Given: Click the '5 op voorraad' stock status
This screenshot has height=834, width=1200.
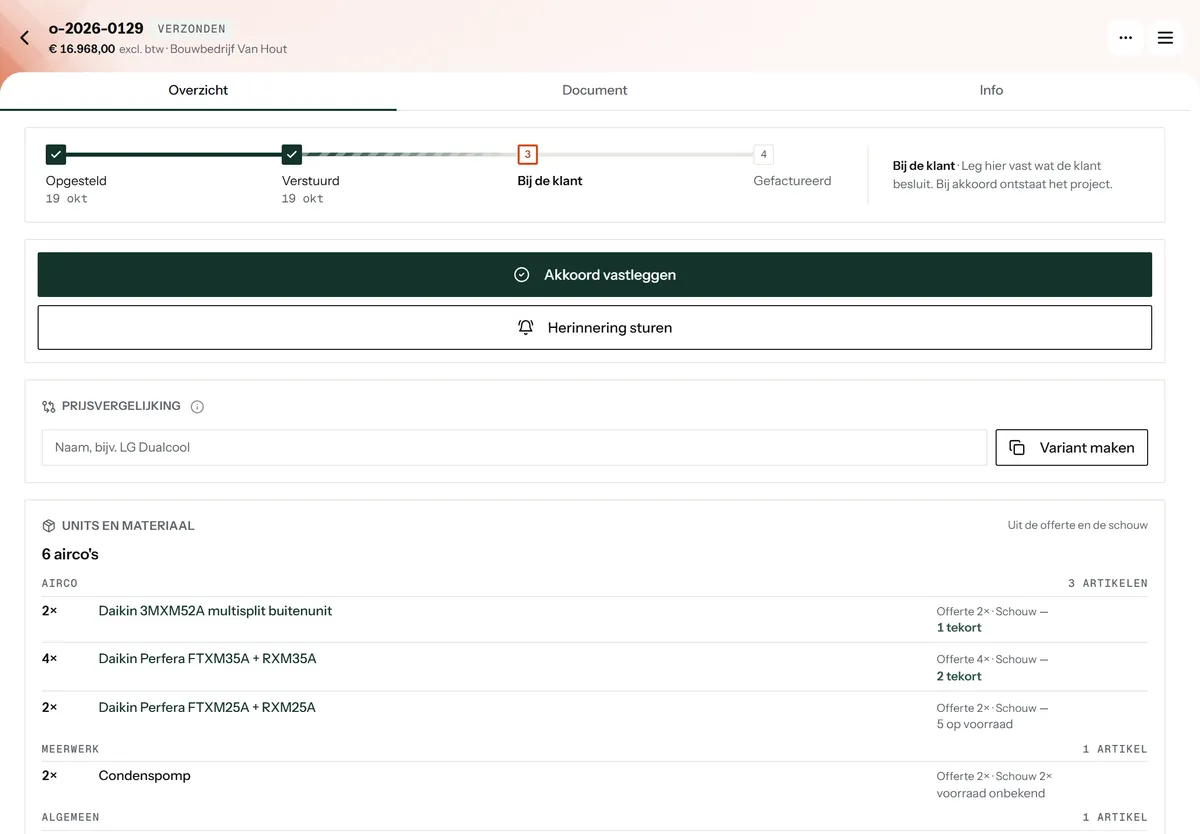Looking at the screenshot, I should (975, 725).
